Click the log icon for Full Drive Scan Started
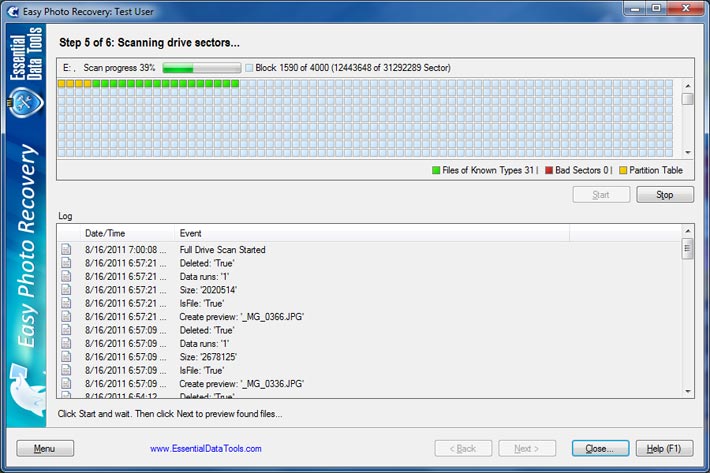This screenshot has width=710, height=473. 67,249
